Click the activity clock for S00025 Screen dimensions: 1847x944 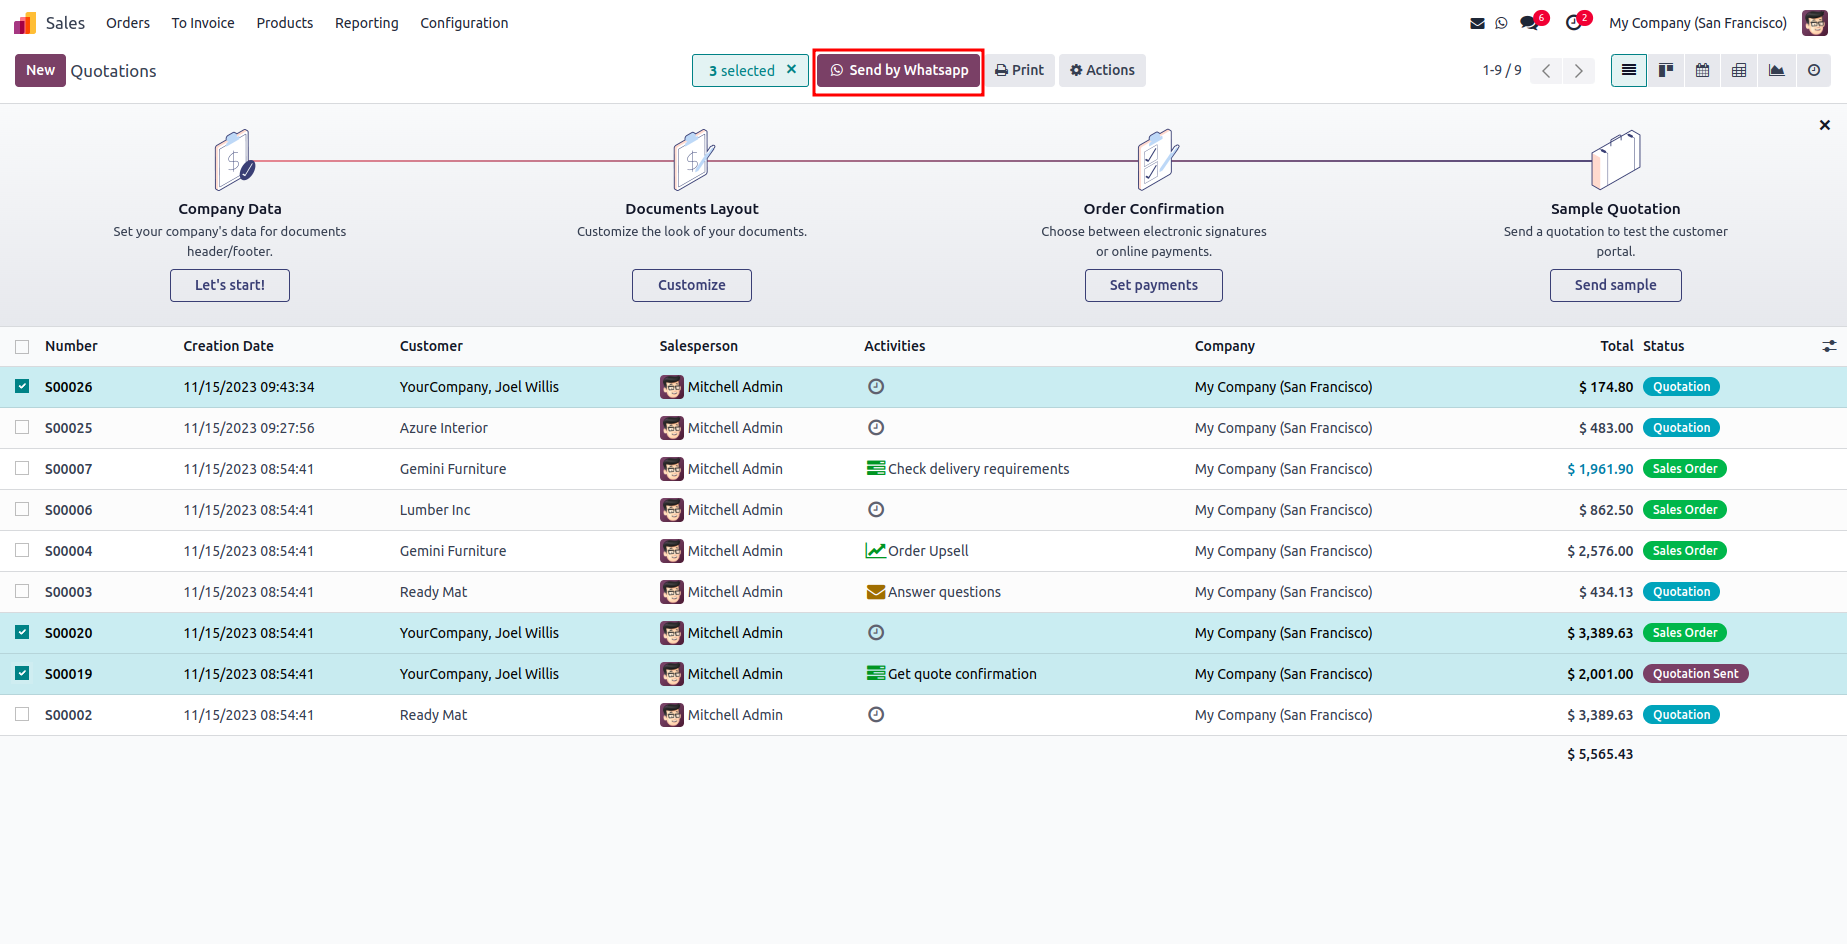[876, 428]
